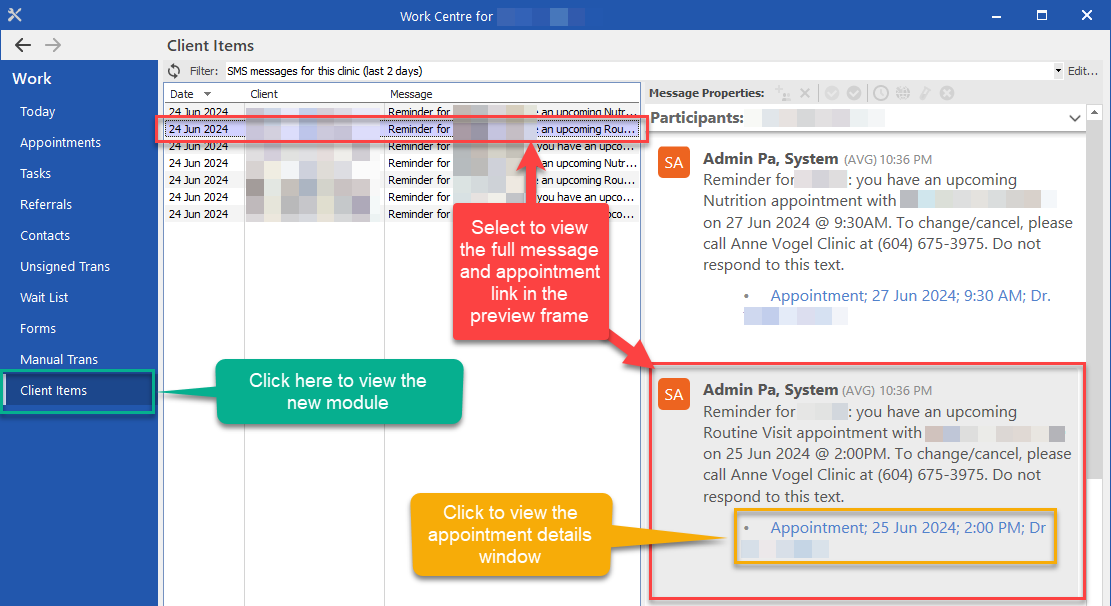Open the 27 Jun 2024 9:30 AM appointment link
The image size is (1111, 606).
(x=910, y=296)
